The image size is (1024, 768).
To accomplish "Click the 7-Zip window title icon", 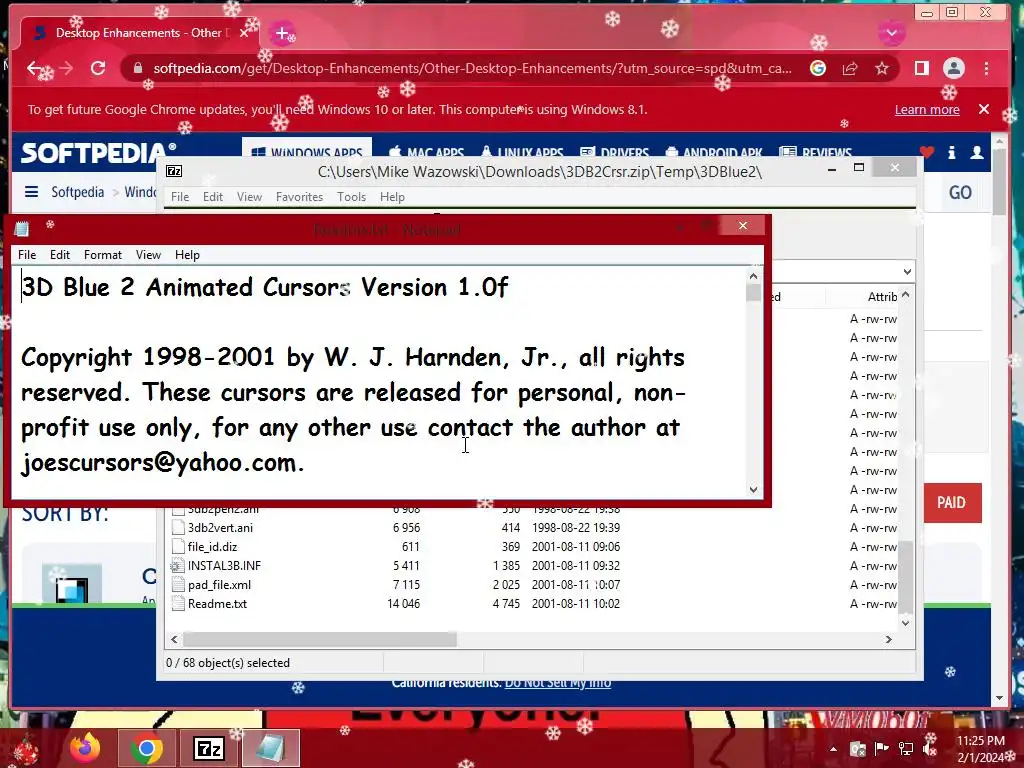I will click(x=174, y=171).
